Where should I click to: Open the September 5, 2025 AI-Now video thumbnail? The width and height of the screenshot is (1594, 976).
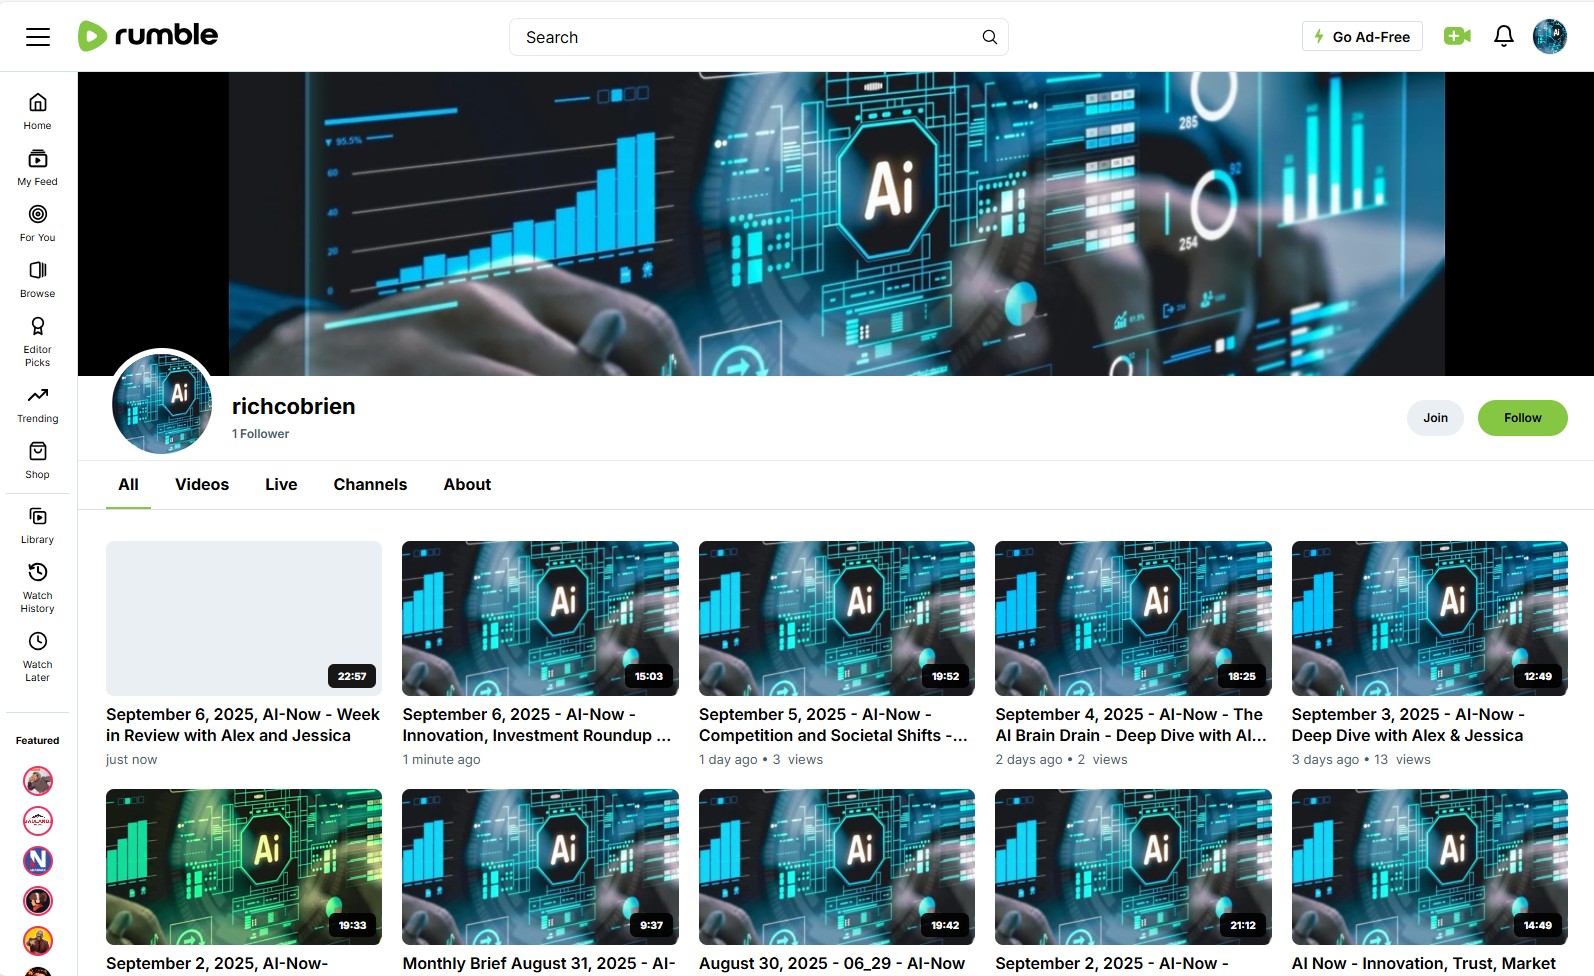[x=836, y=618]
